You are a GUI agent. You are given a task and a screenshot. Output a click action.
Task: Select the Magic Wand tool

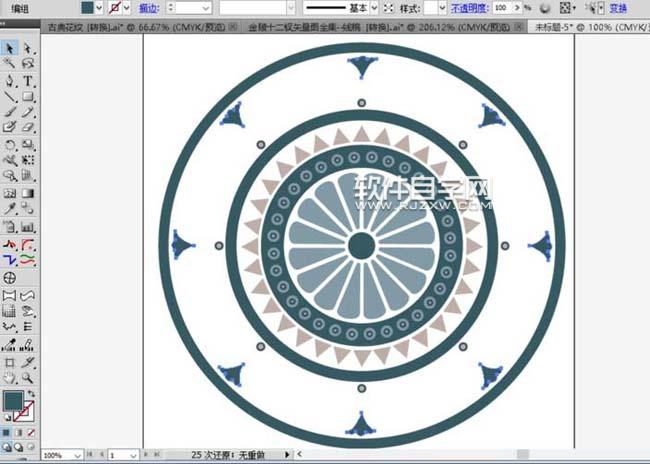(10, 63)
